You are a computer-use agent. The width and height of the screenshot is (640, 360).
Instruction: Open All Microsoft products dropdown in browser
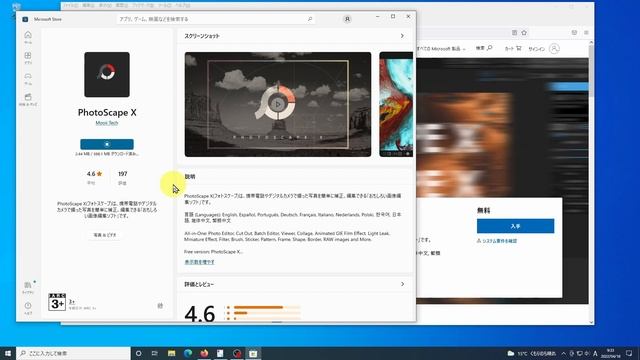pyautogui.click(x=441, y=49)
